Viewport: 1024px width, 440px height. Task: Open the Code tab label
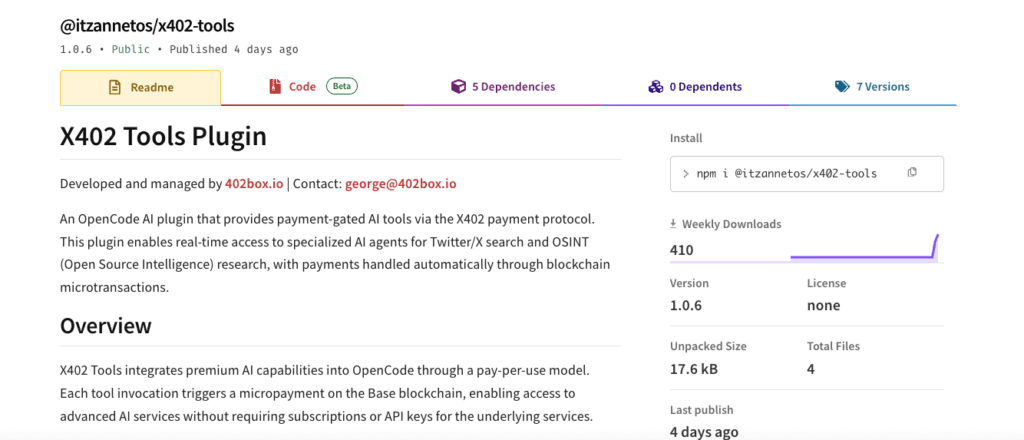302,87
